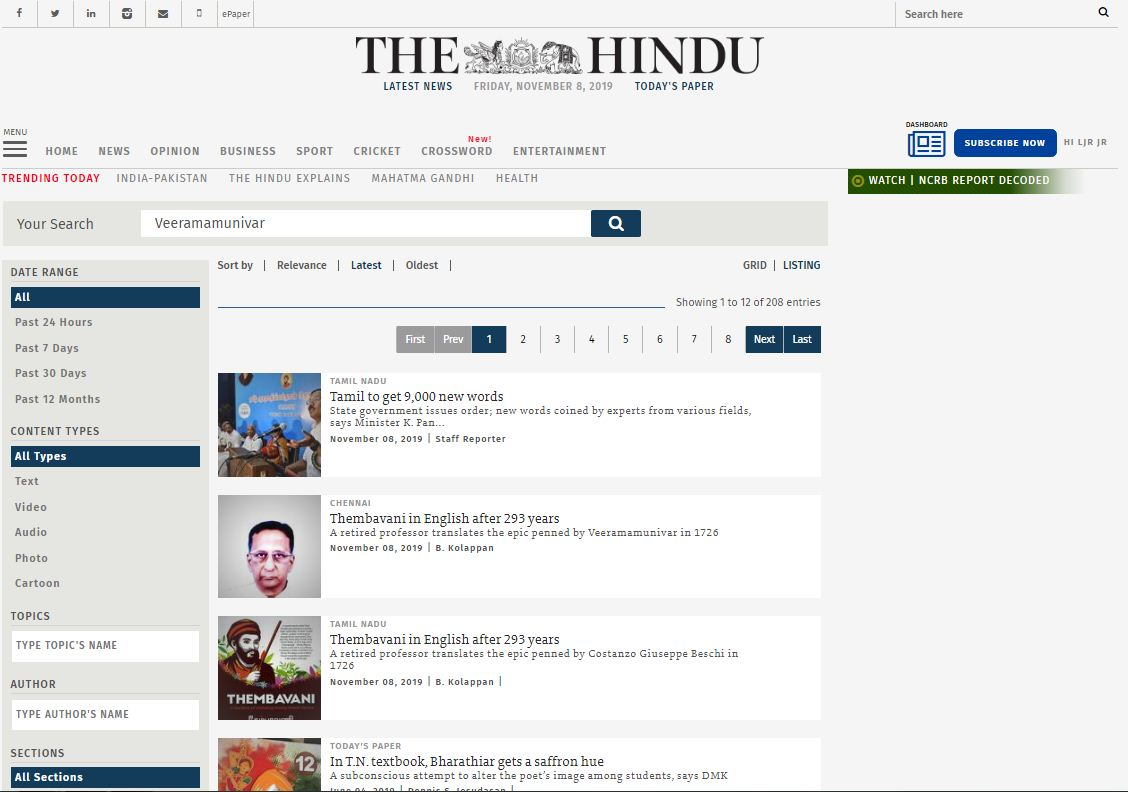Go to Latest News

pyautogui.click(x=418, y=86)
